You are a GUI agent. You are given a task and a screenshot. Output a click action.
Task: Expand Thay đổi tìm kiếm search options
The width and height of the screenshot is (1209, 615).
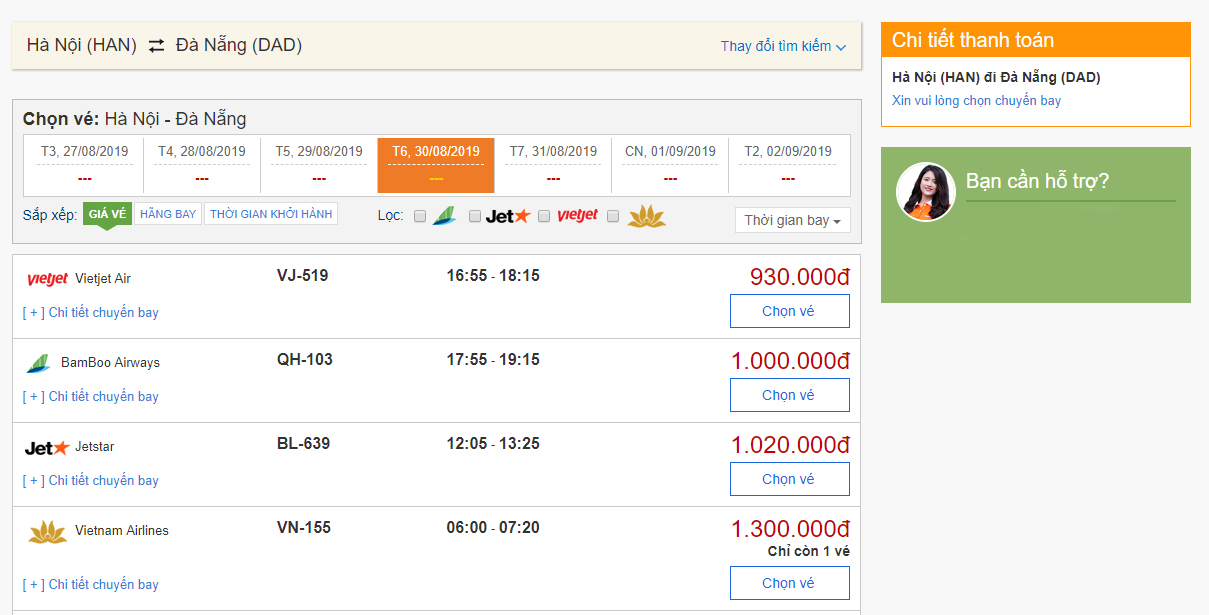coord(783,46)
